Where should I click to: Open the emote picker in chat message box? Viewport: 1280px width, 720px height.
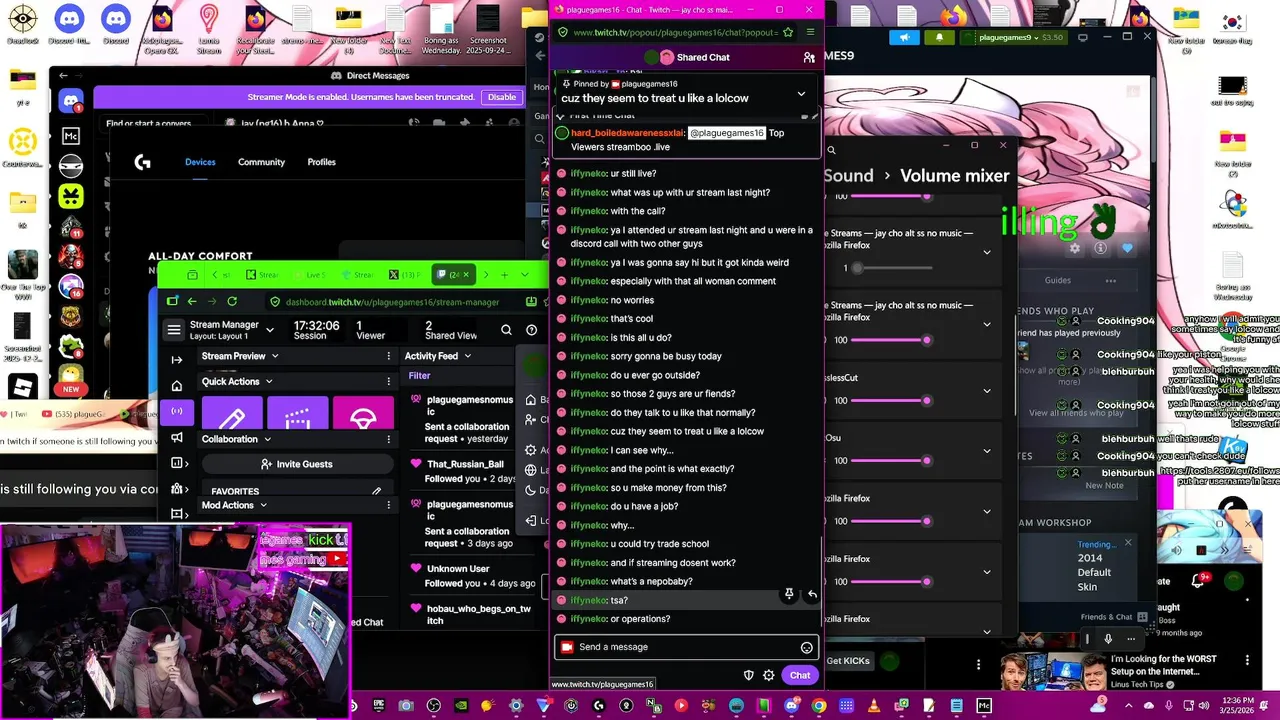(807, 647)
